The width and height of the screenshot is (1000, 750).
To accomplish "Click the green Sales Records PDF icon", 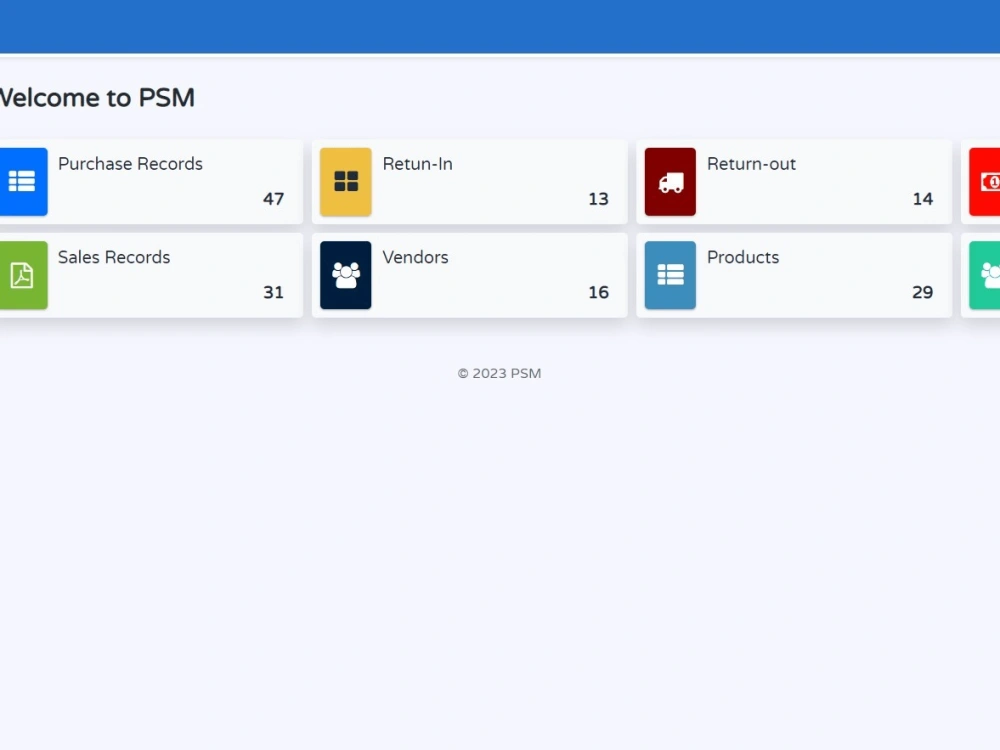I will pos(23,275).
